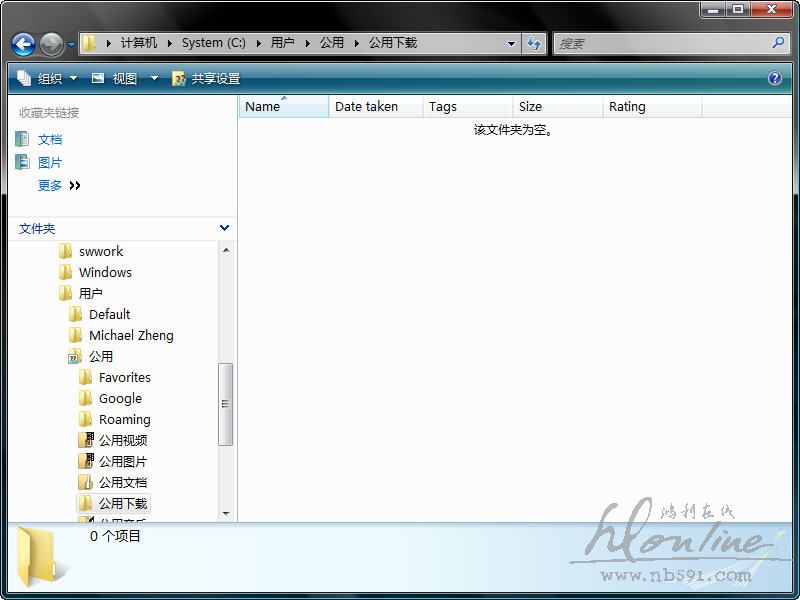Click the Refresh button next to address bar
The height and width of the screenshot is (600, 800).
click(x=534, y=44)
